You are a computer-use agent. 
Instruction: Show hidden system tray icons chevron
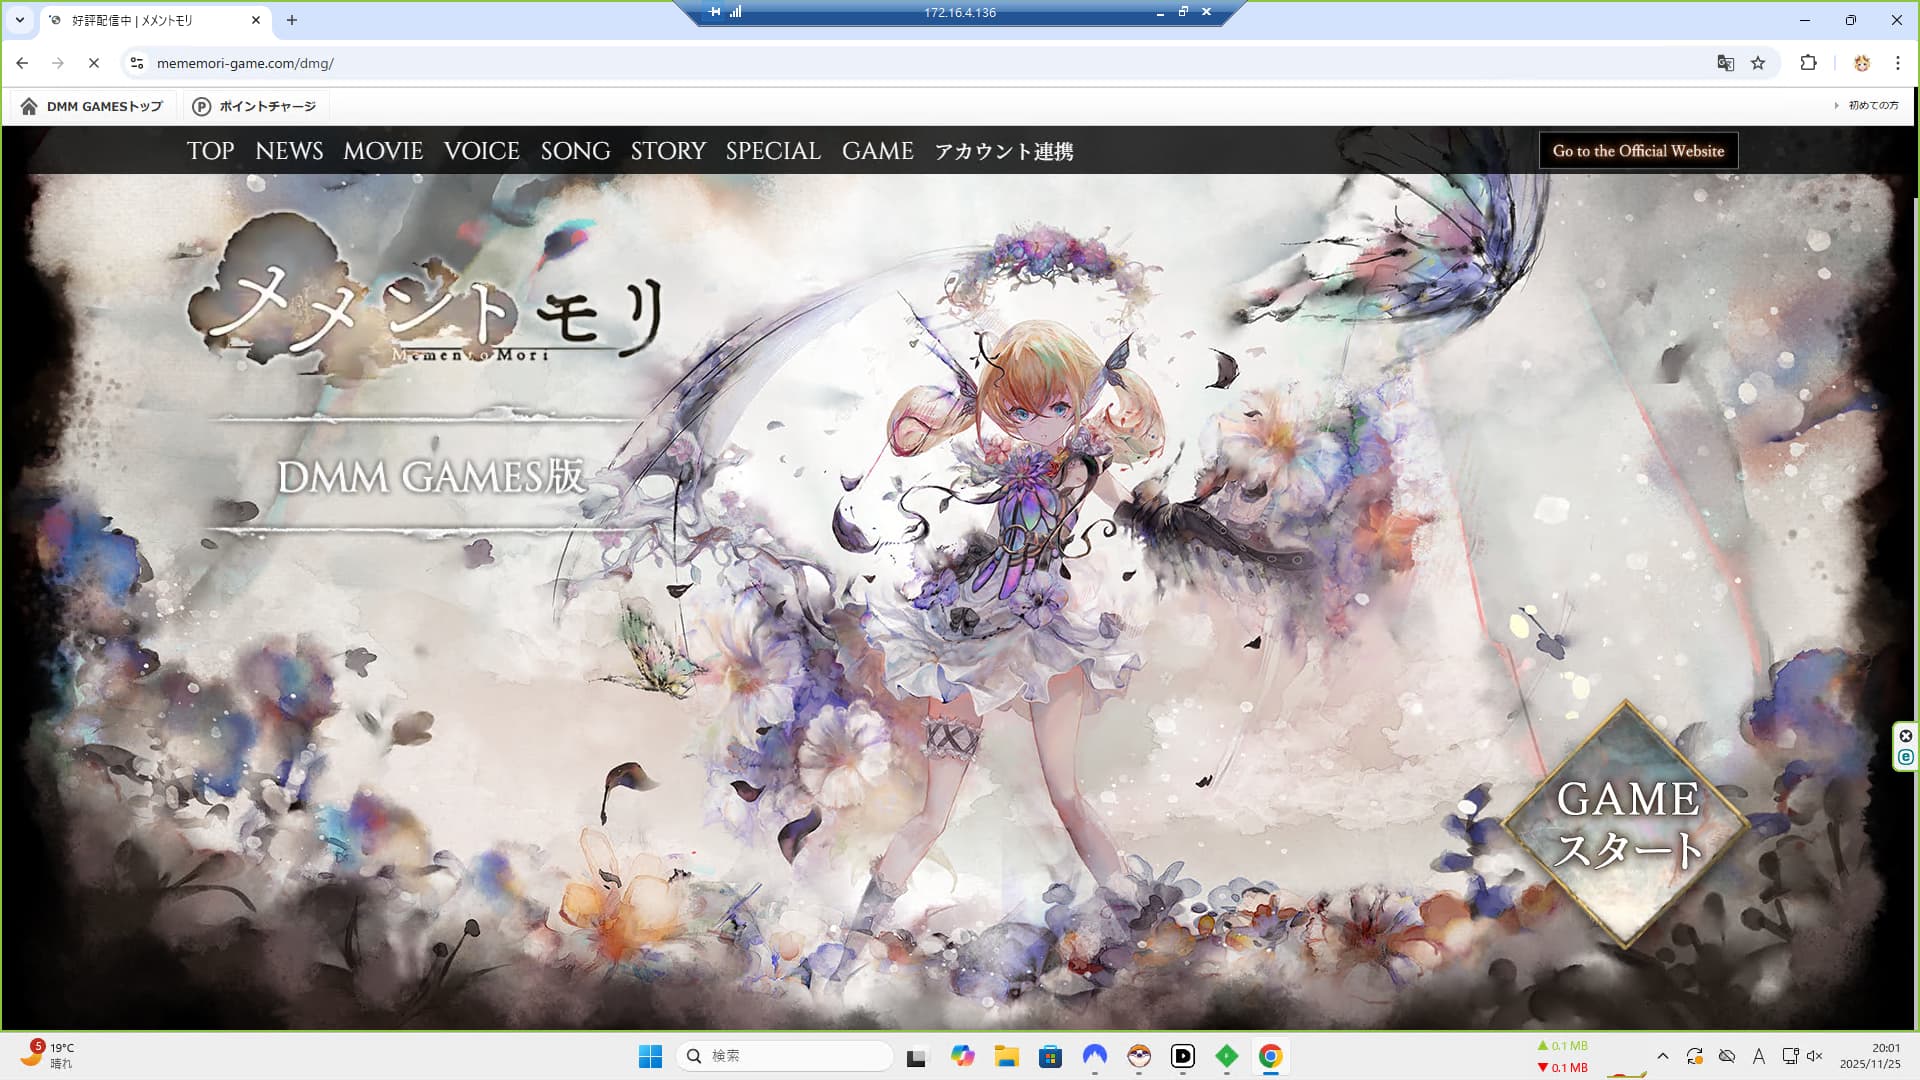[1662, 1056]
